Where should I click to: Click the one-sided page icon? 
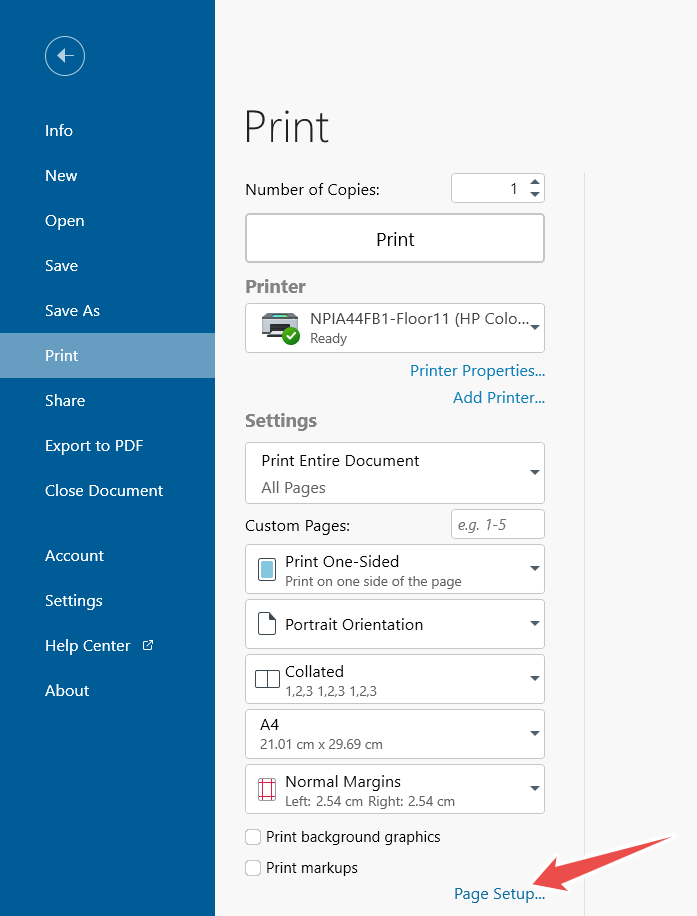click(x=267, y=570)
